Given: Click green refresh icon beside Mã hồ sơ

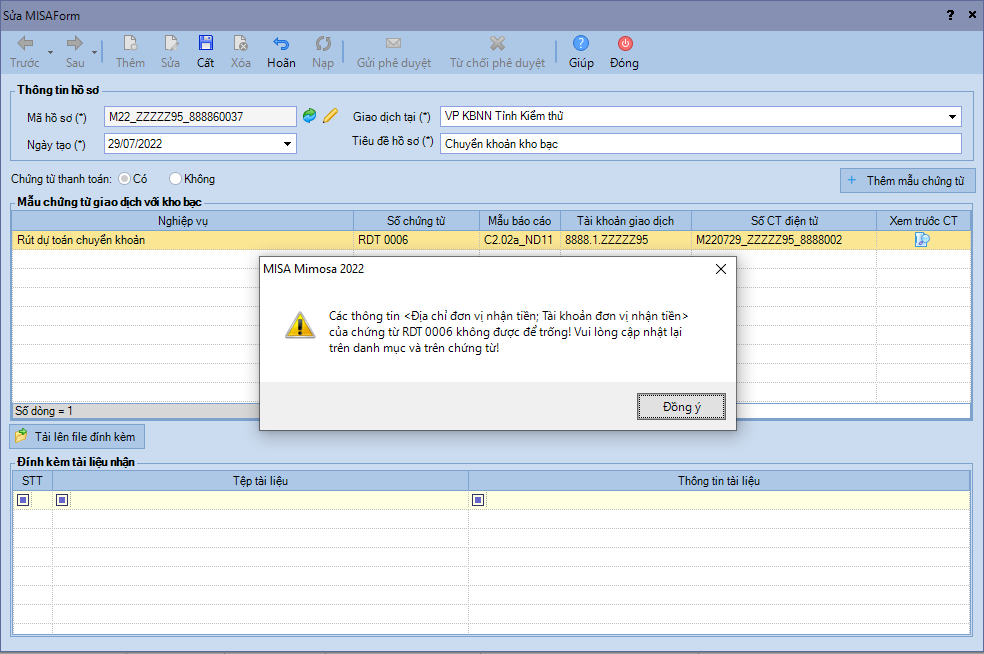Looking at the screenshot, I should 310,116.
